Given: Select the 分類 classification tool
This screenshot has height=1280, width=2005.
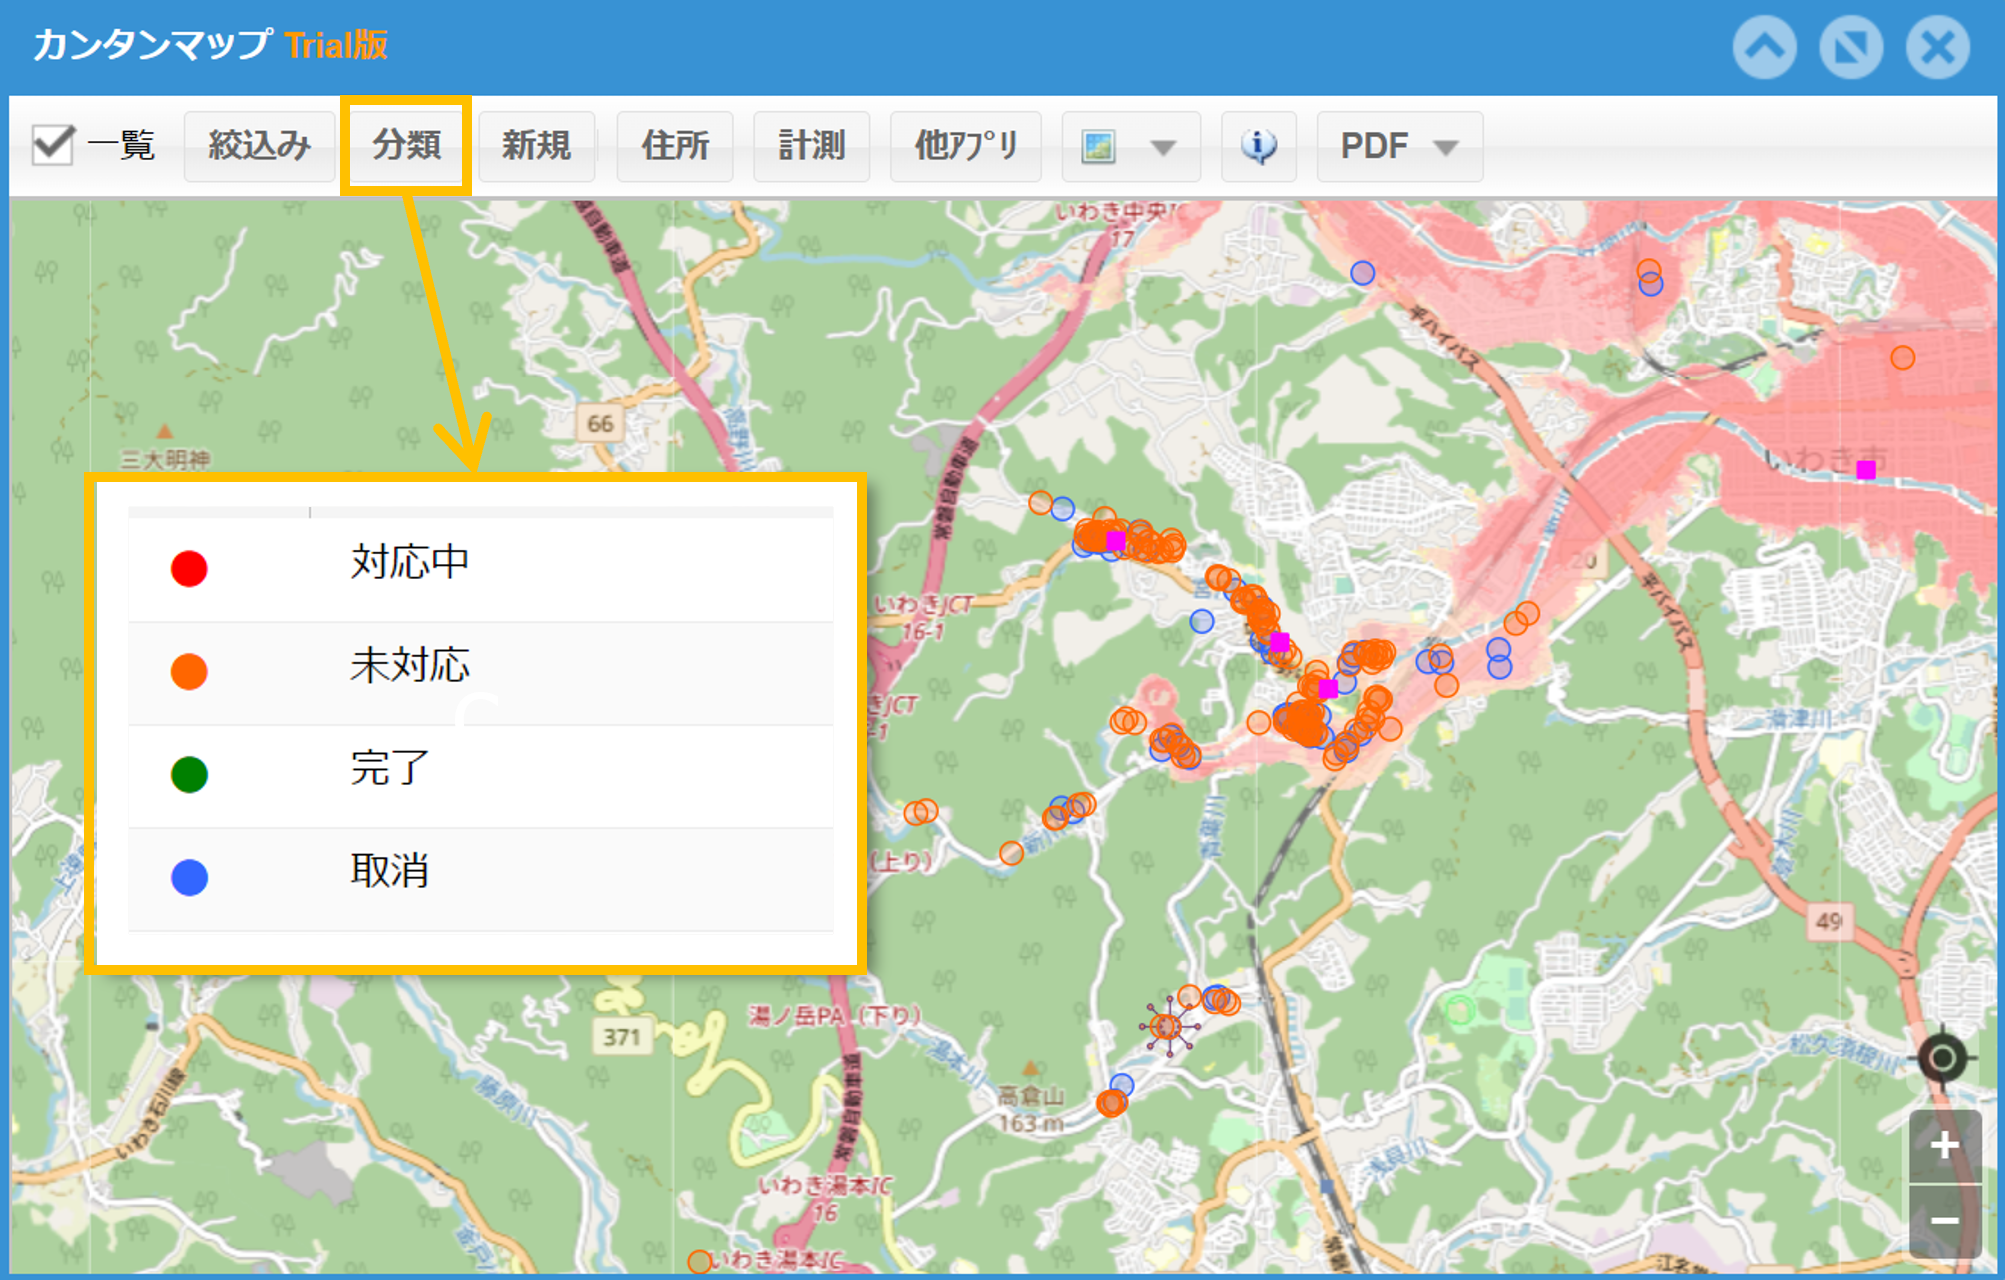Looking at the screenshot, I should pyautogui.click(x=406, y=146).
